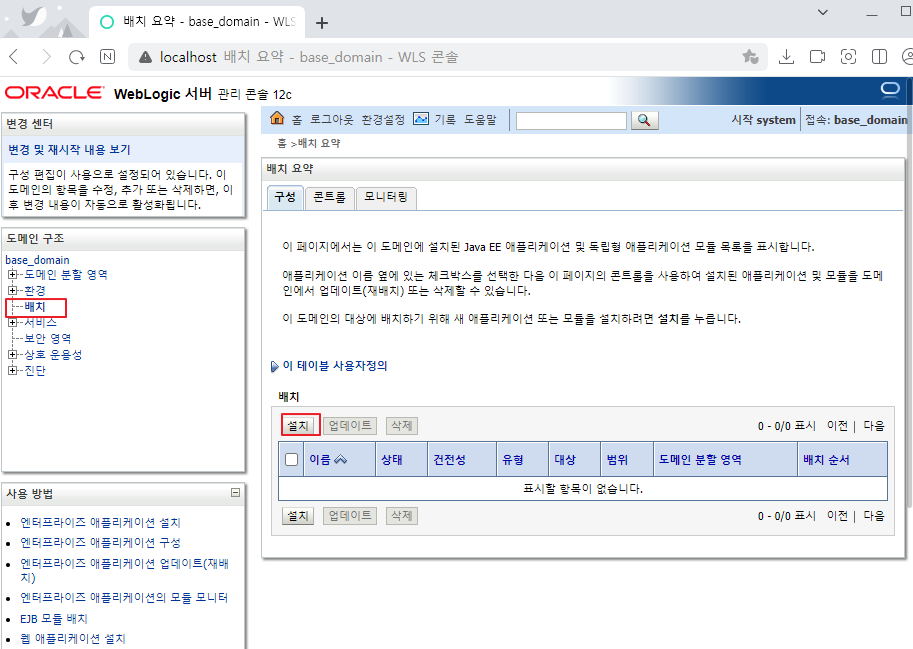Click the N icon beside the reload button
Image resolution: width=913 pixels, height=649 pixels.
(x=108, y=57)
